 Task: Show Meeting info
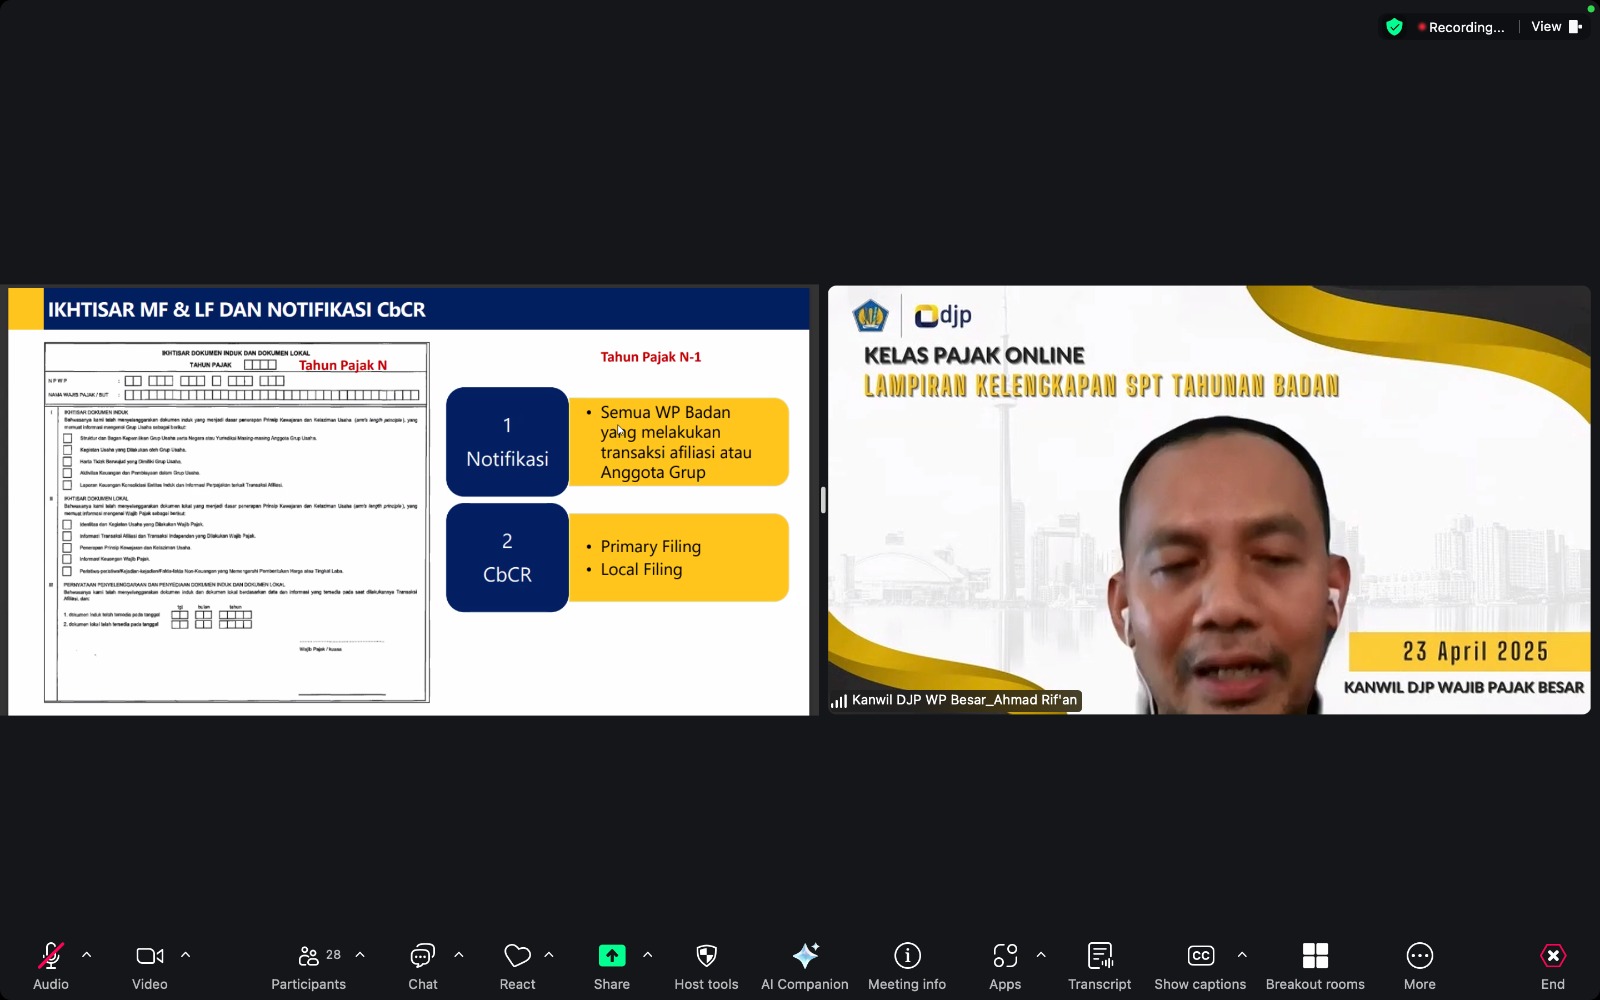point(906,964)
